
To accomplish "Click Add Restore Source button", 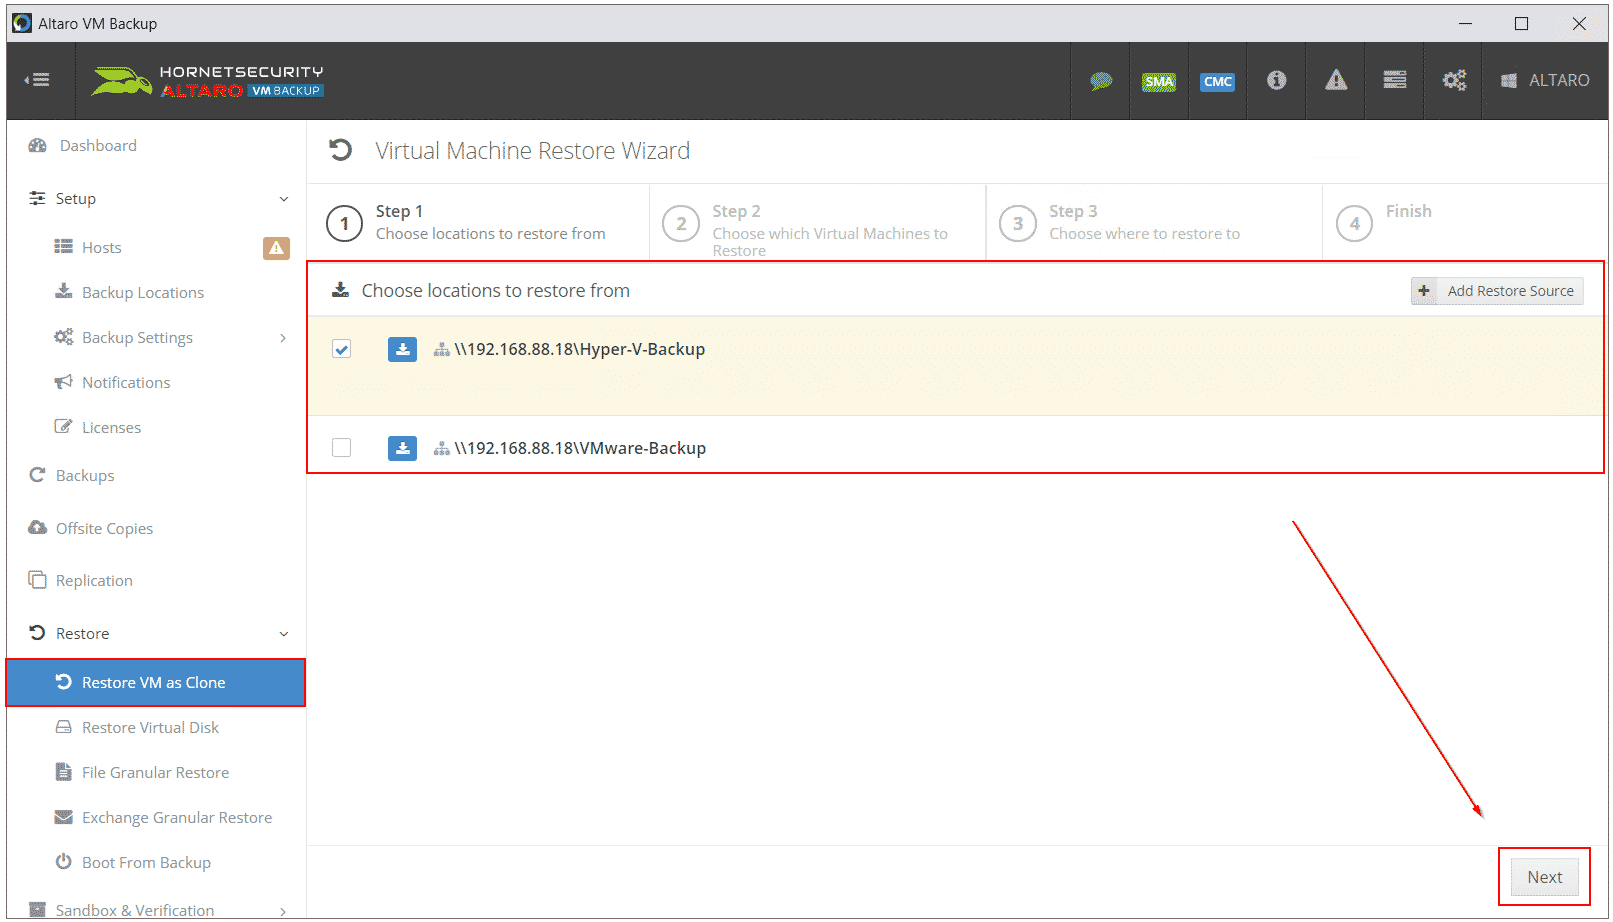I will coord(1497,291).
